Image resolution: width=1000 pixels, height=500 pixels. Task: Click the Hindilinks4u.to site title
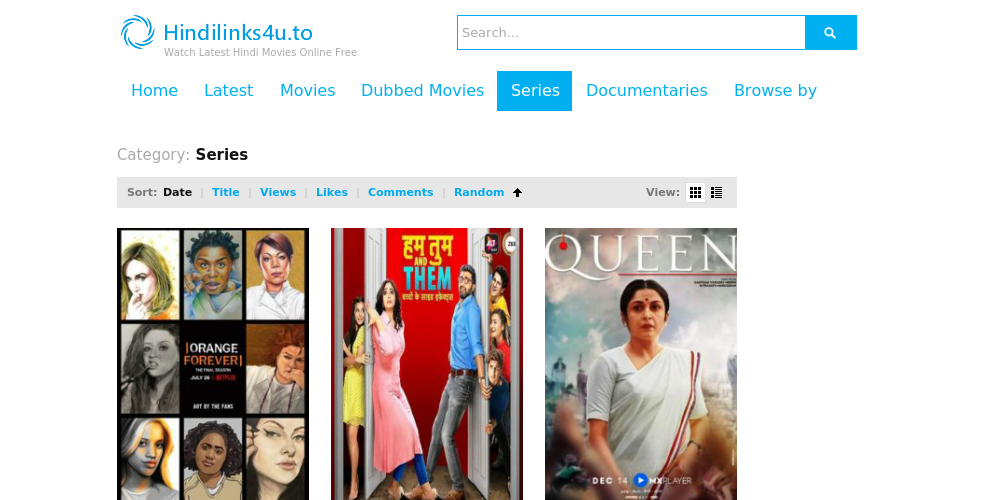[238, 33]
